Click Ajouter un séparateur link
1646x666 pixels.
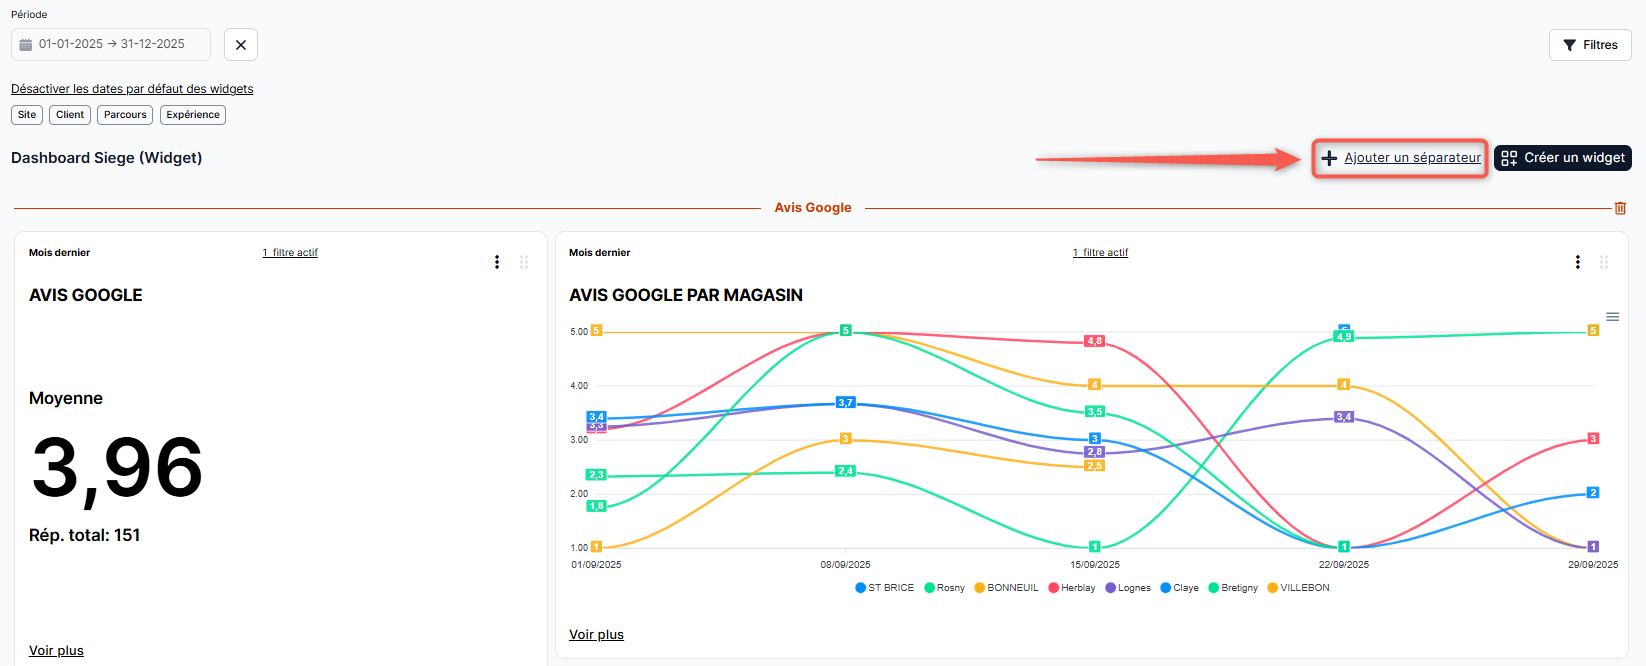pos(1411,158)
